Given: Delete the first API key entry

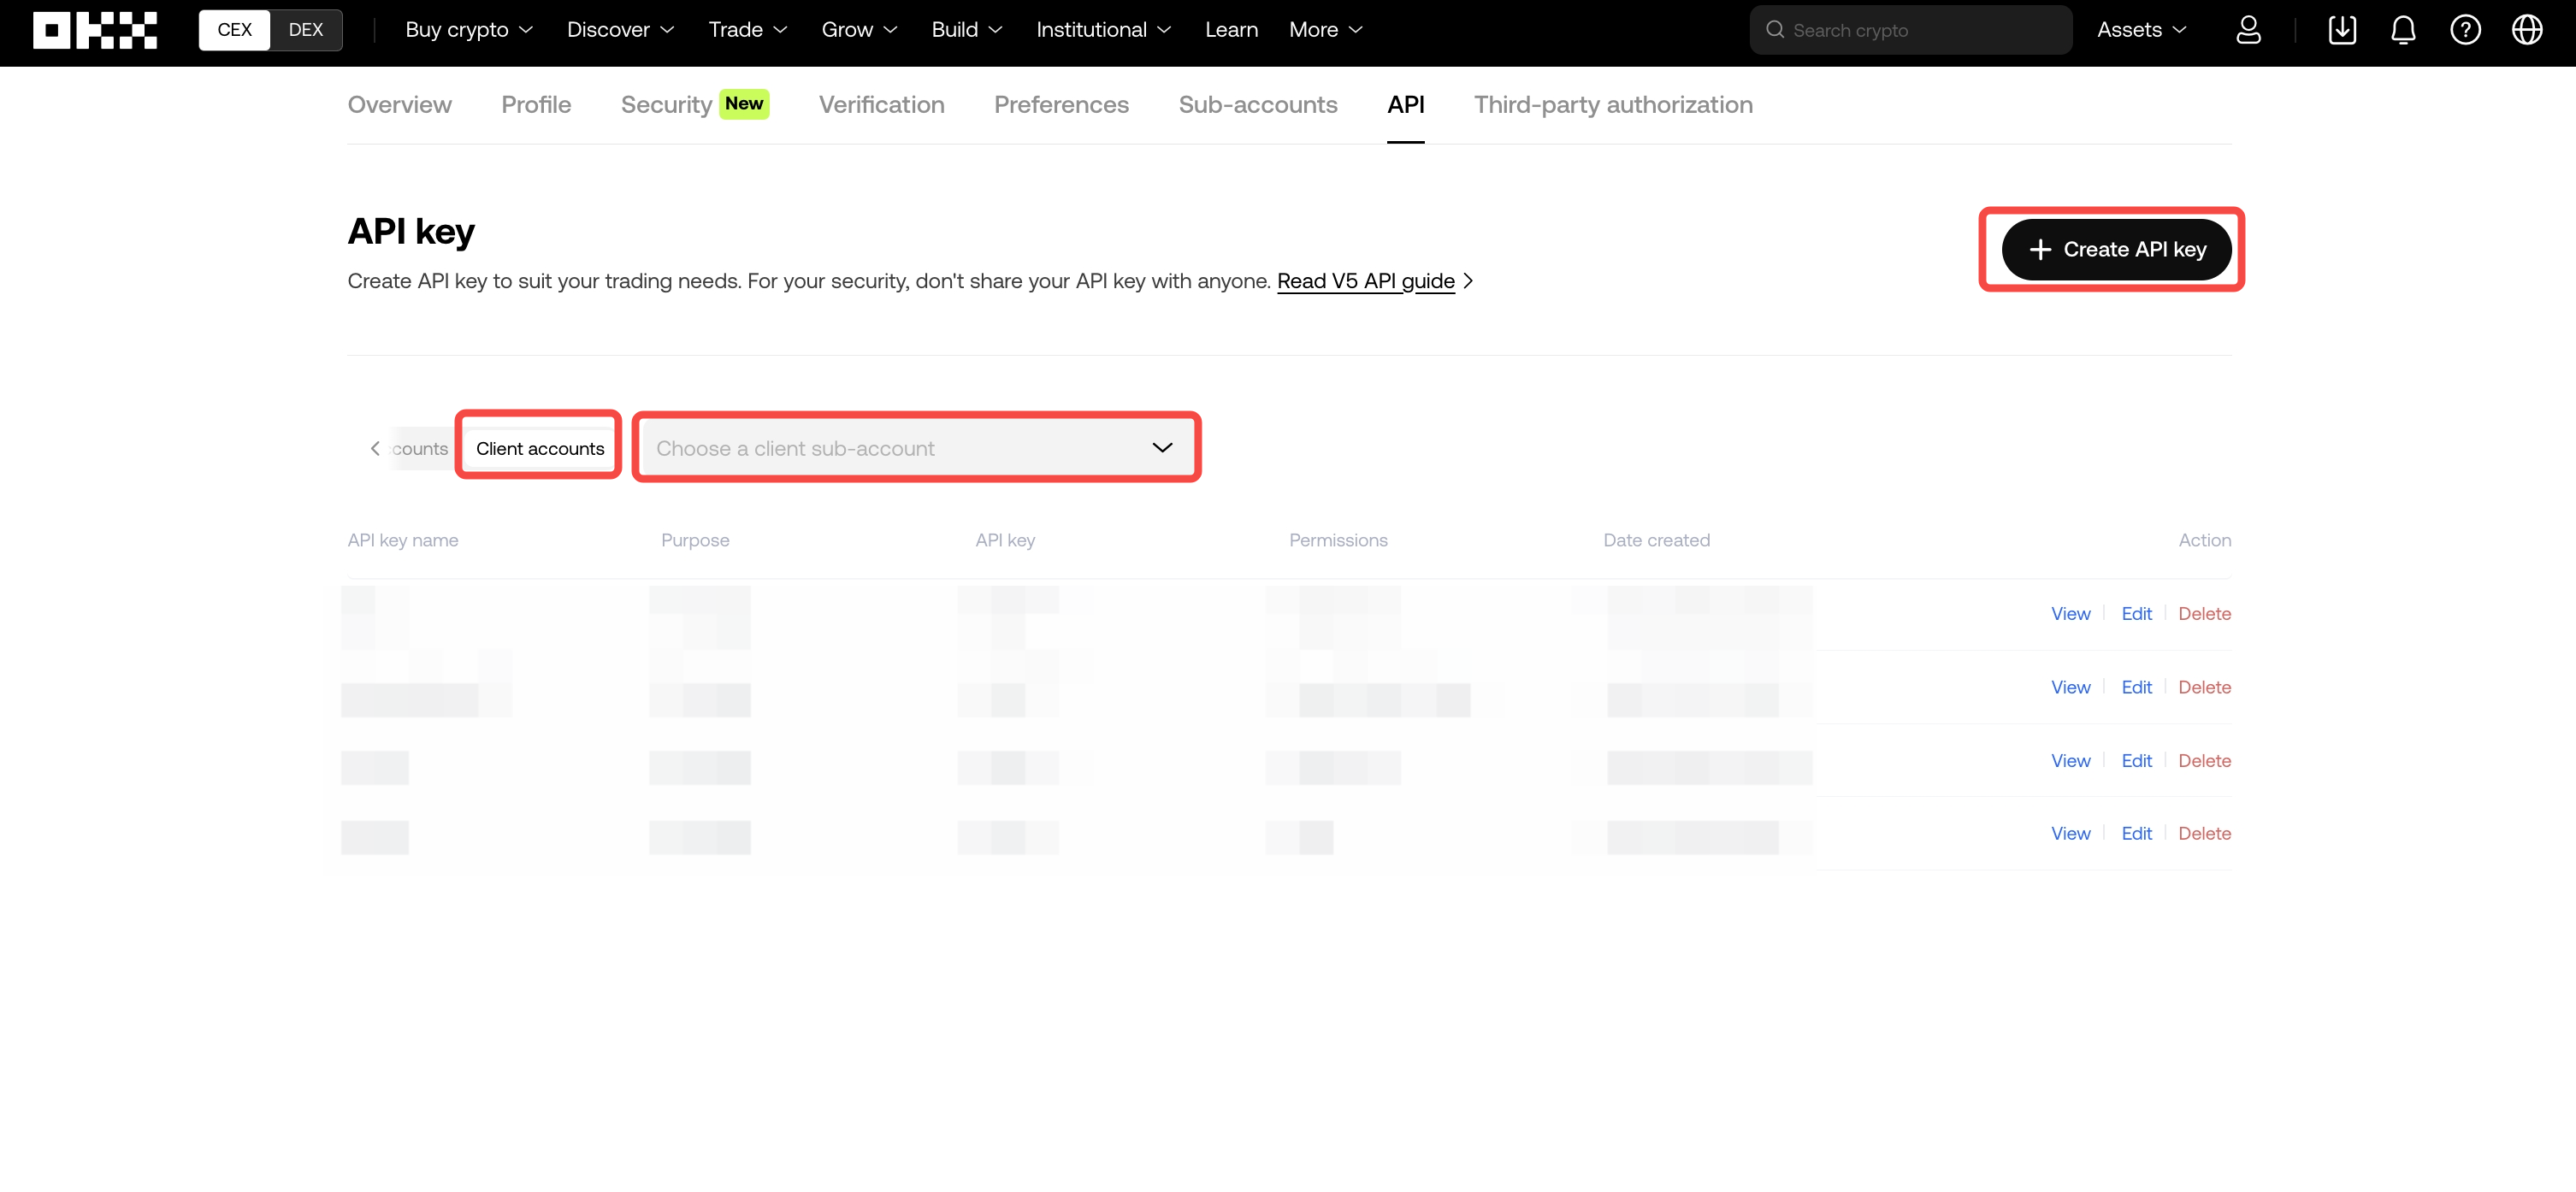Looking at the screenshot, I should click(2205, 613).
